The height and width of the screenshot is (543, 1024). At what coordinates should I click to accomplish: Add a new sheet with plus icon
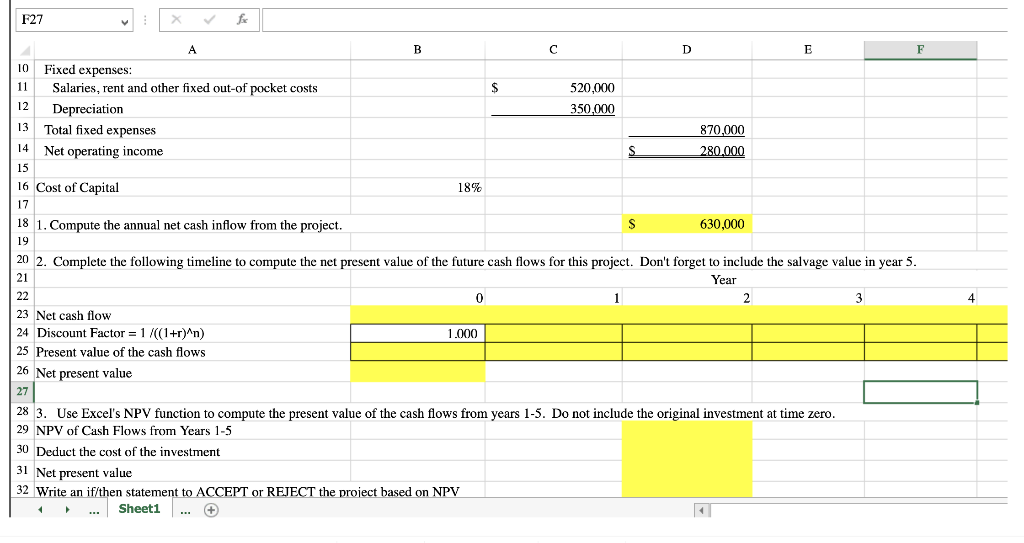tap(211, 510)
